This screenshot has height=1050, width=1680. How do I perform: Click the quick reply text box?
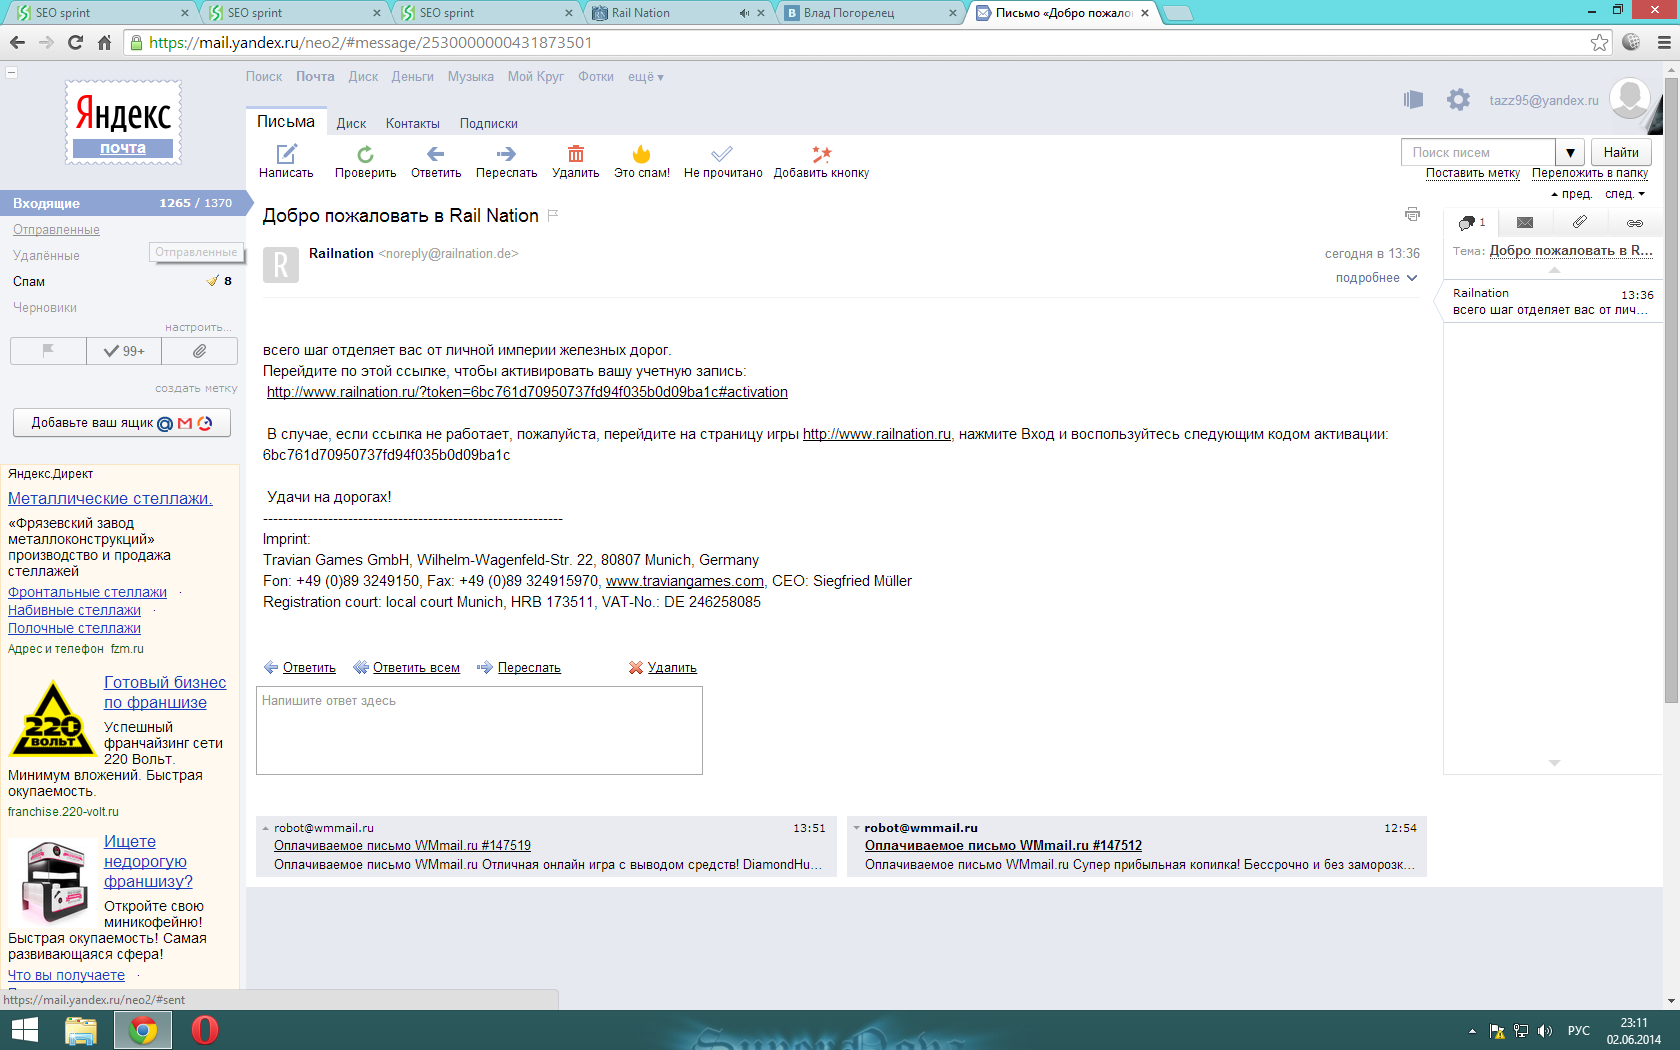pyautogui.click(x=479, y=730)
